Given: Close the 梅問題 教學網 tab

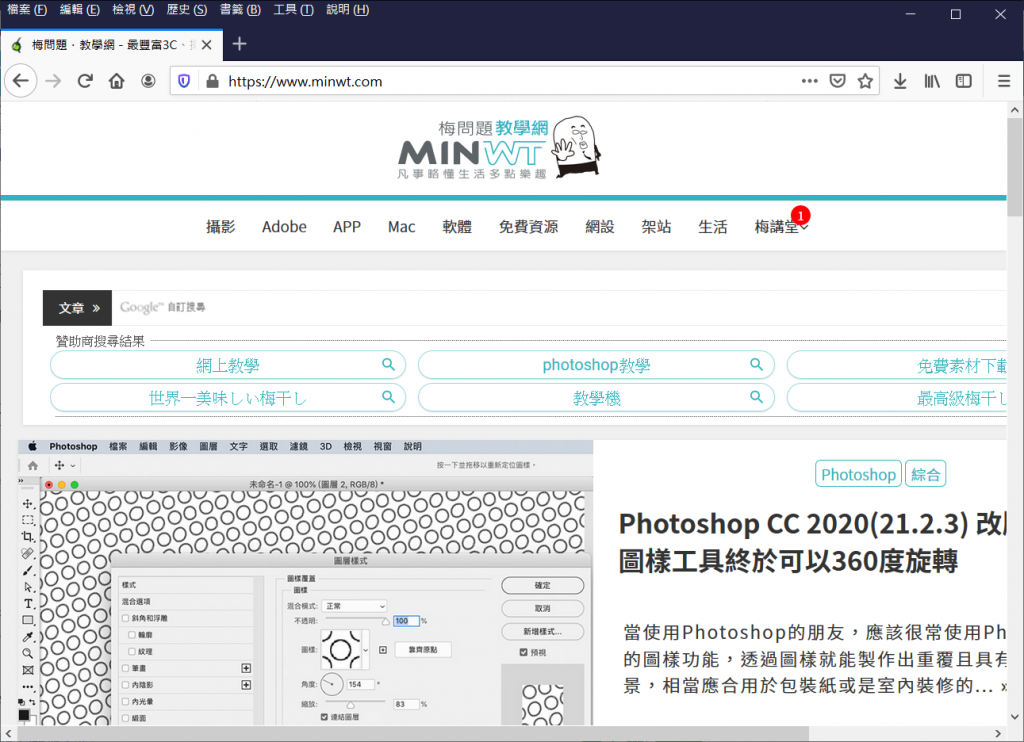Looking at the screenshot, I should click(x=206, y=44).
